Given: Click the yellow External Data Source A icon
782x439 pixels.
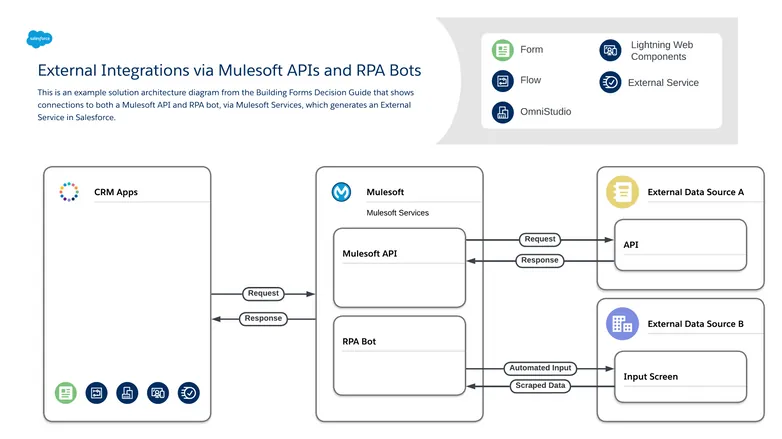Looking at the screenshot, I should point(622,191).
